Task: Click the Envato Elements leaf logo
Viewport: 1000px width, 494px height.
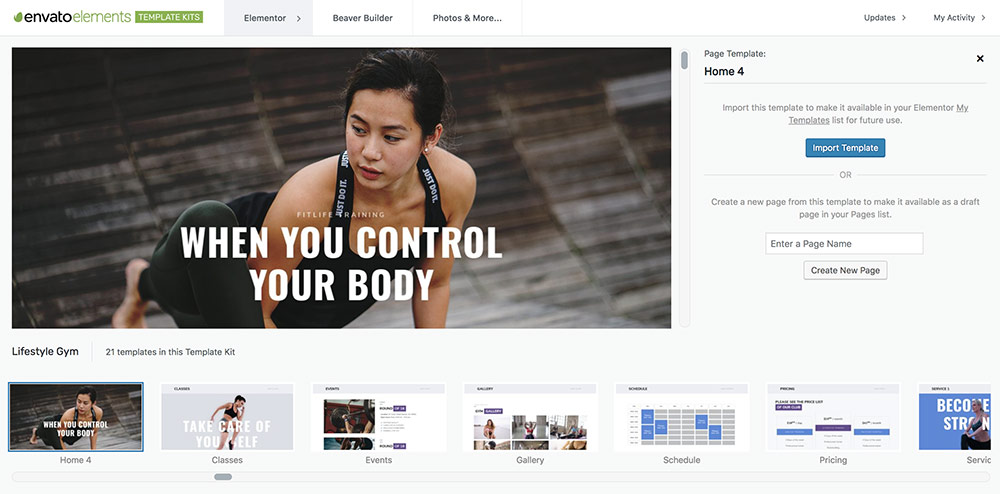Action: [x=18, y=17]
